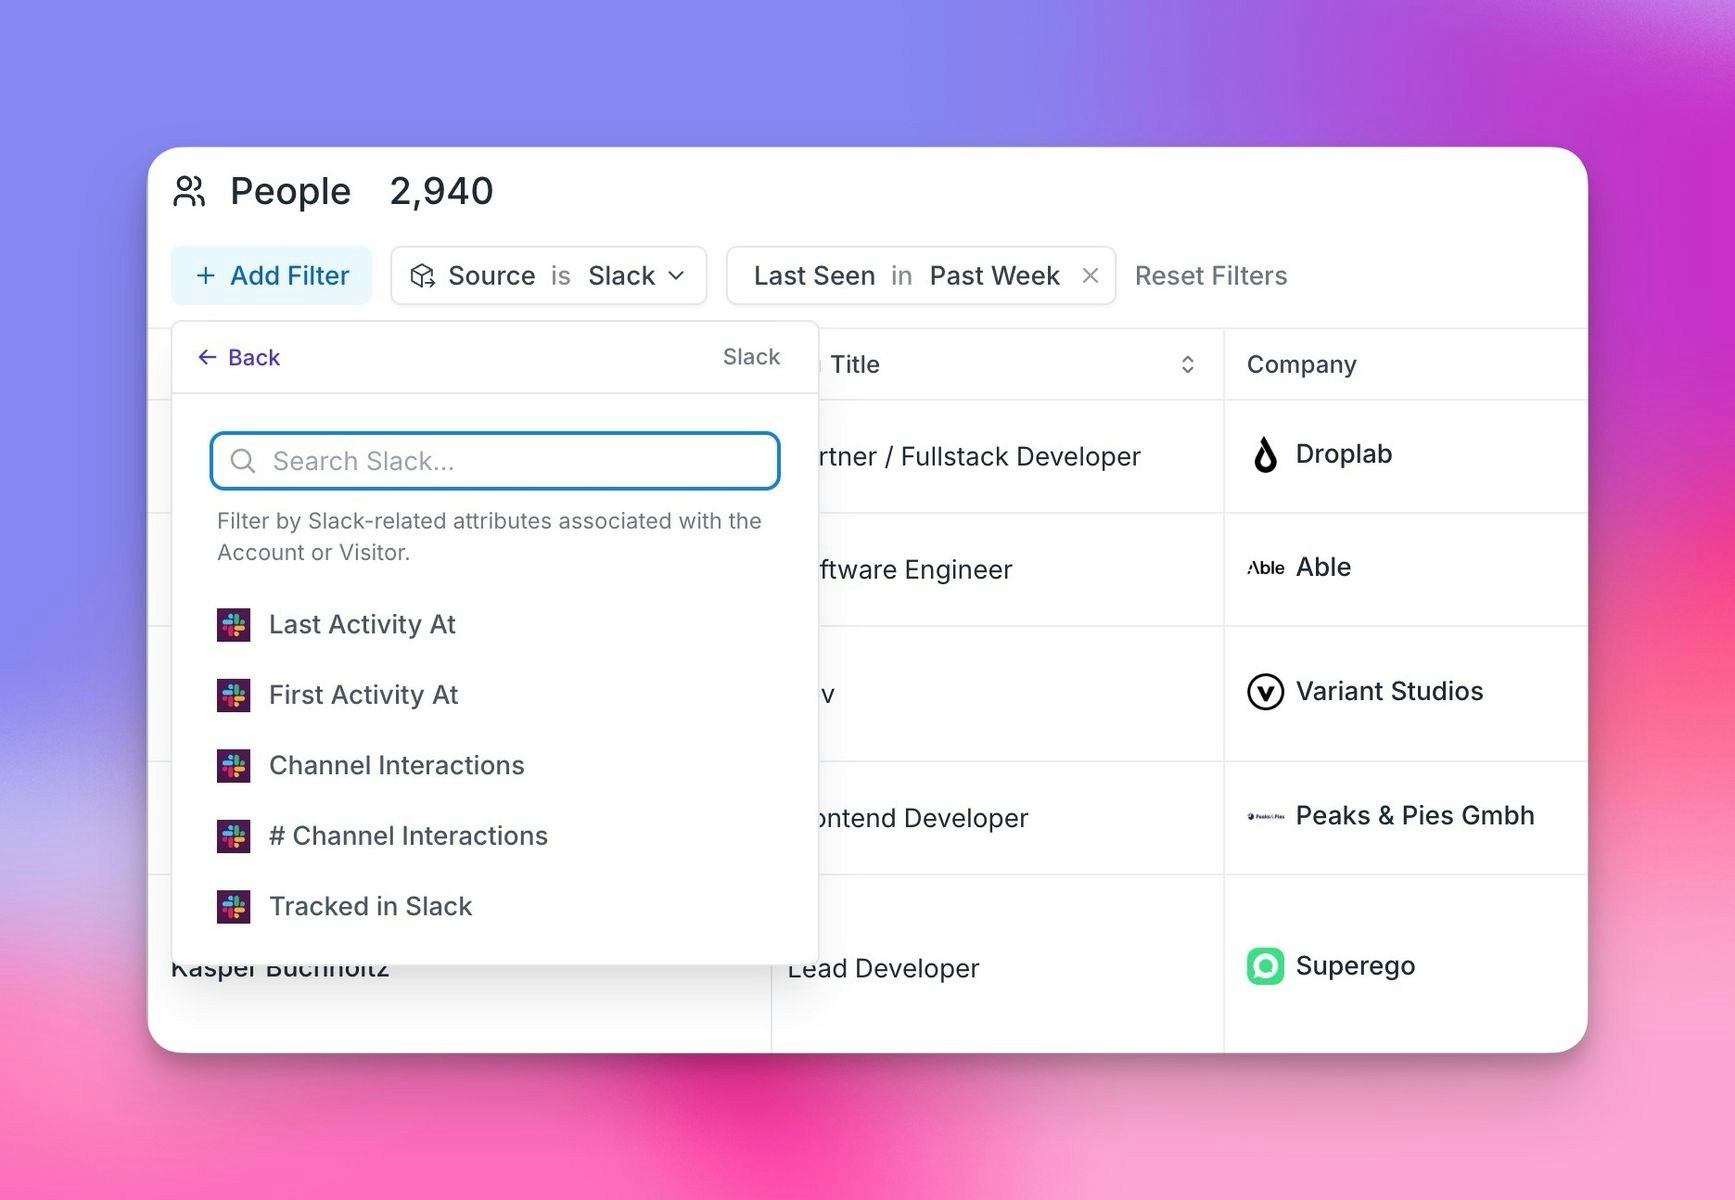
Task: Click the Able company logo
Action: 1265,567
